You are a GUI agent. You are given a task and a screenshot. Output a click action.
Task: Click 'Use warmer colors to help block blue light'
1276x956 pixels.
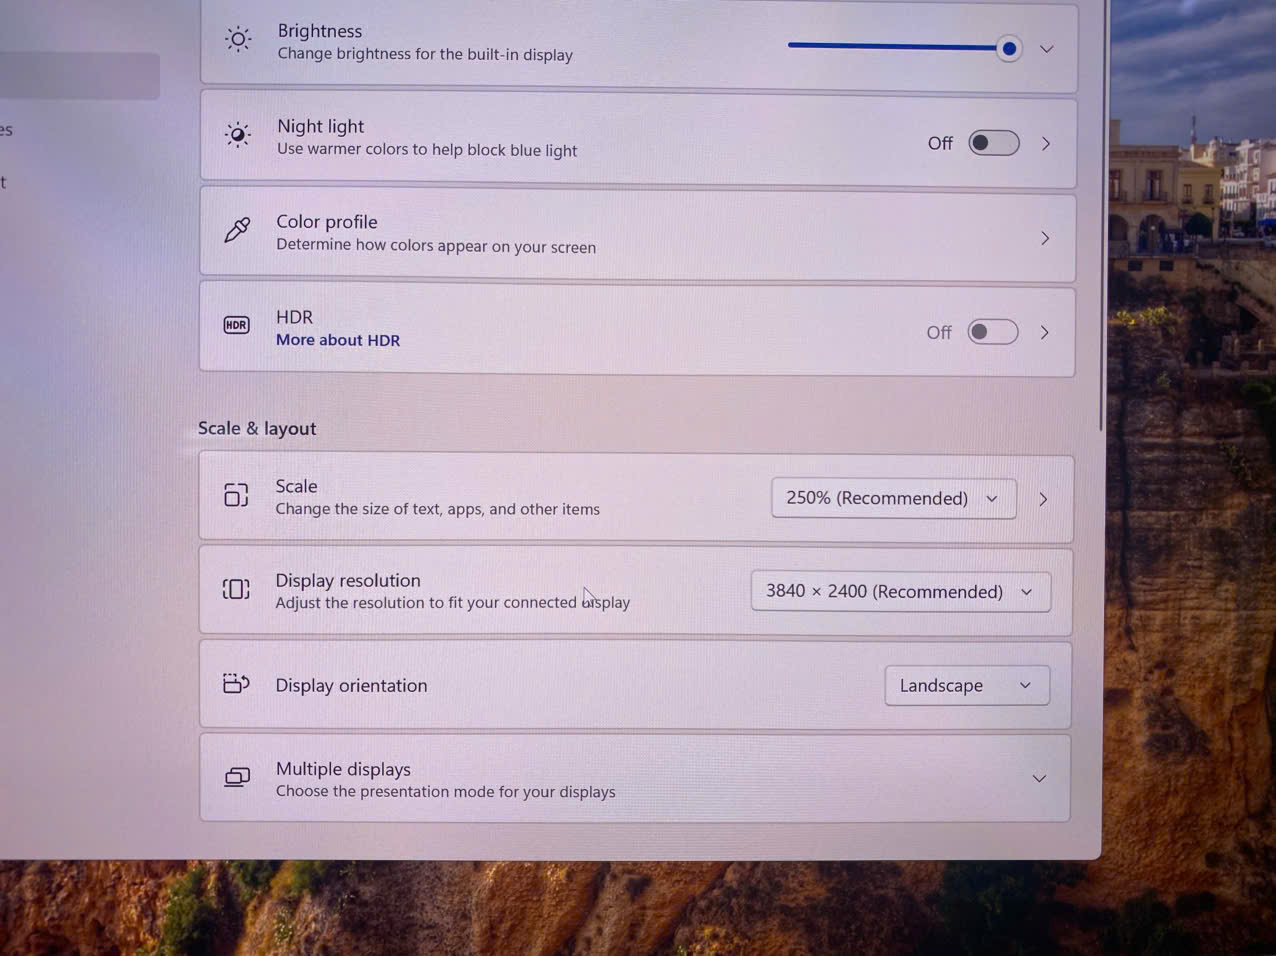[427, 150]
